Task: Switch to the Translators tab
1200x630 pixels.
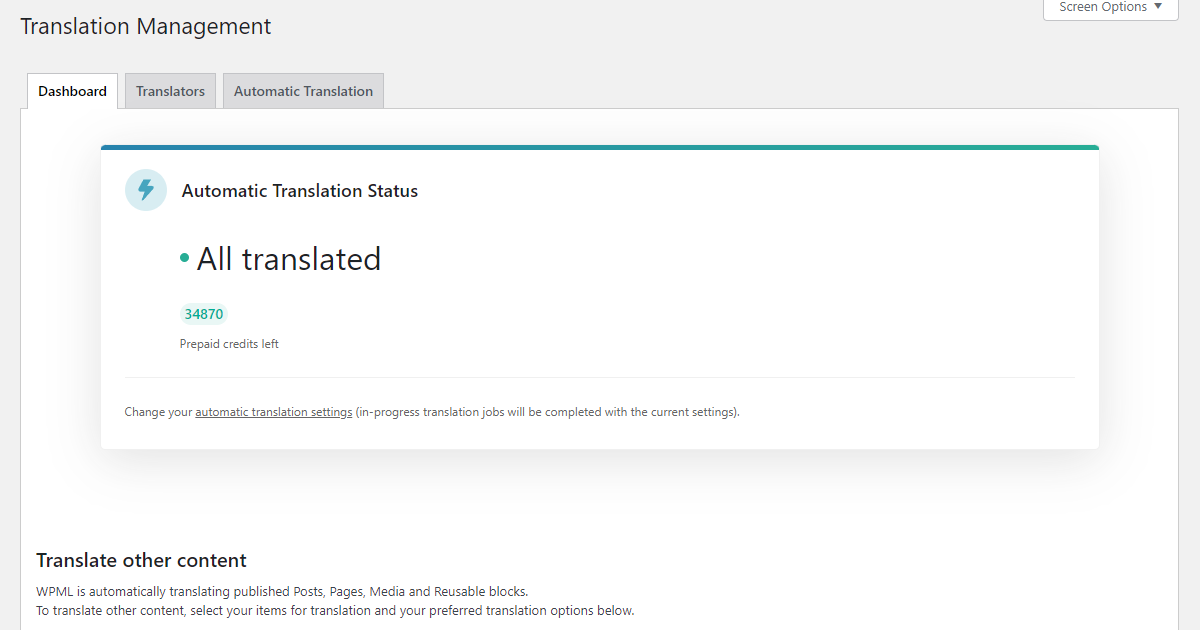Action: click(170, 90)
